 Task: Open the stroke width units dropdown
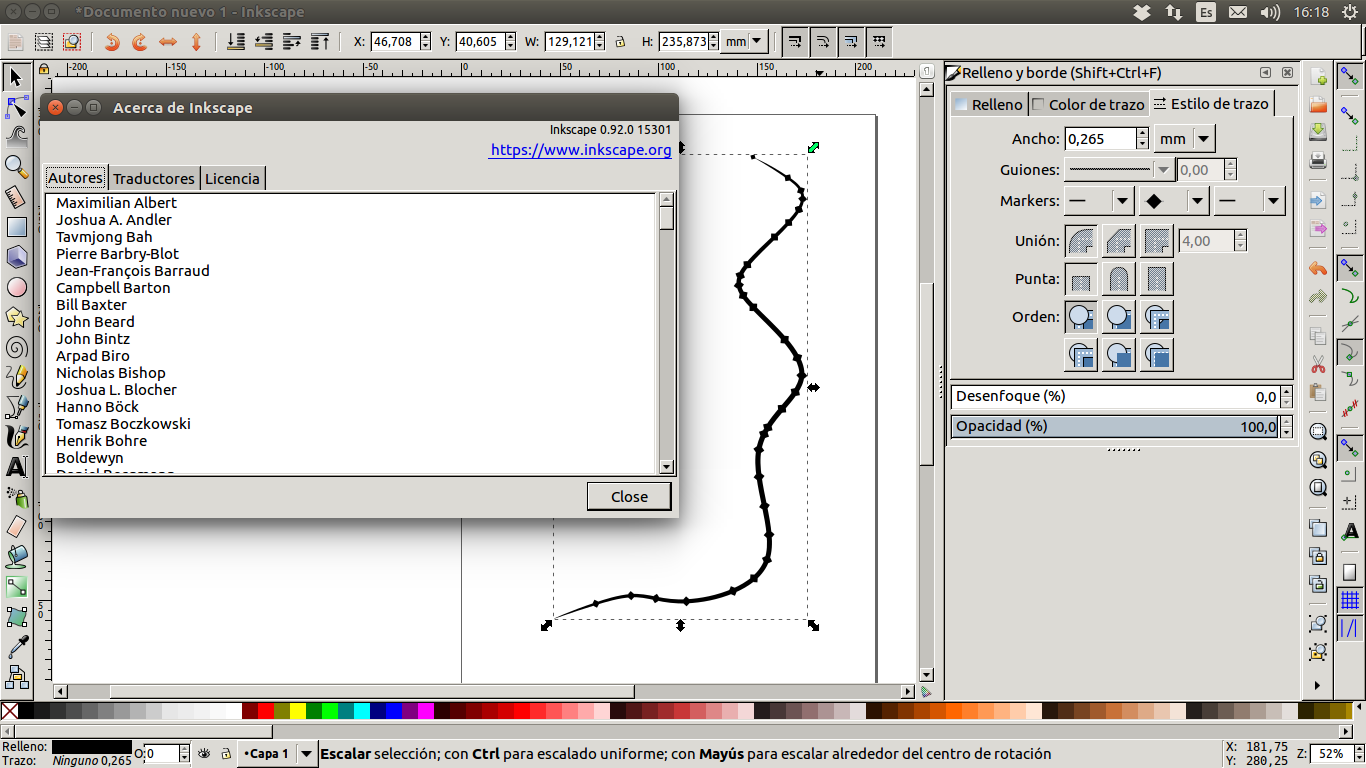(x=1184, y=138)
